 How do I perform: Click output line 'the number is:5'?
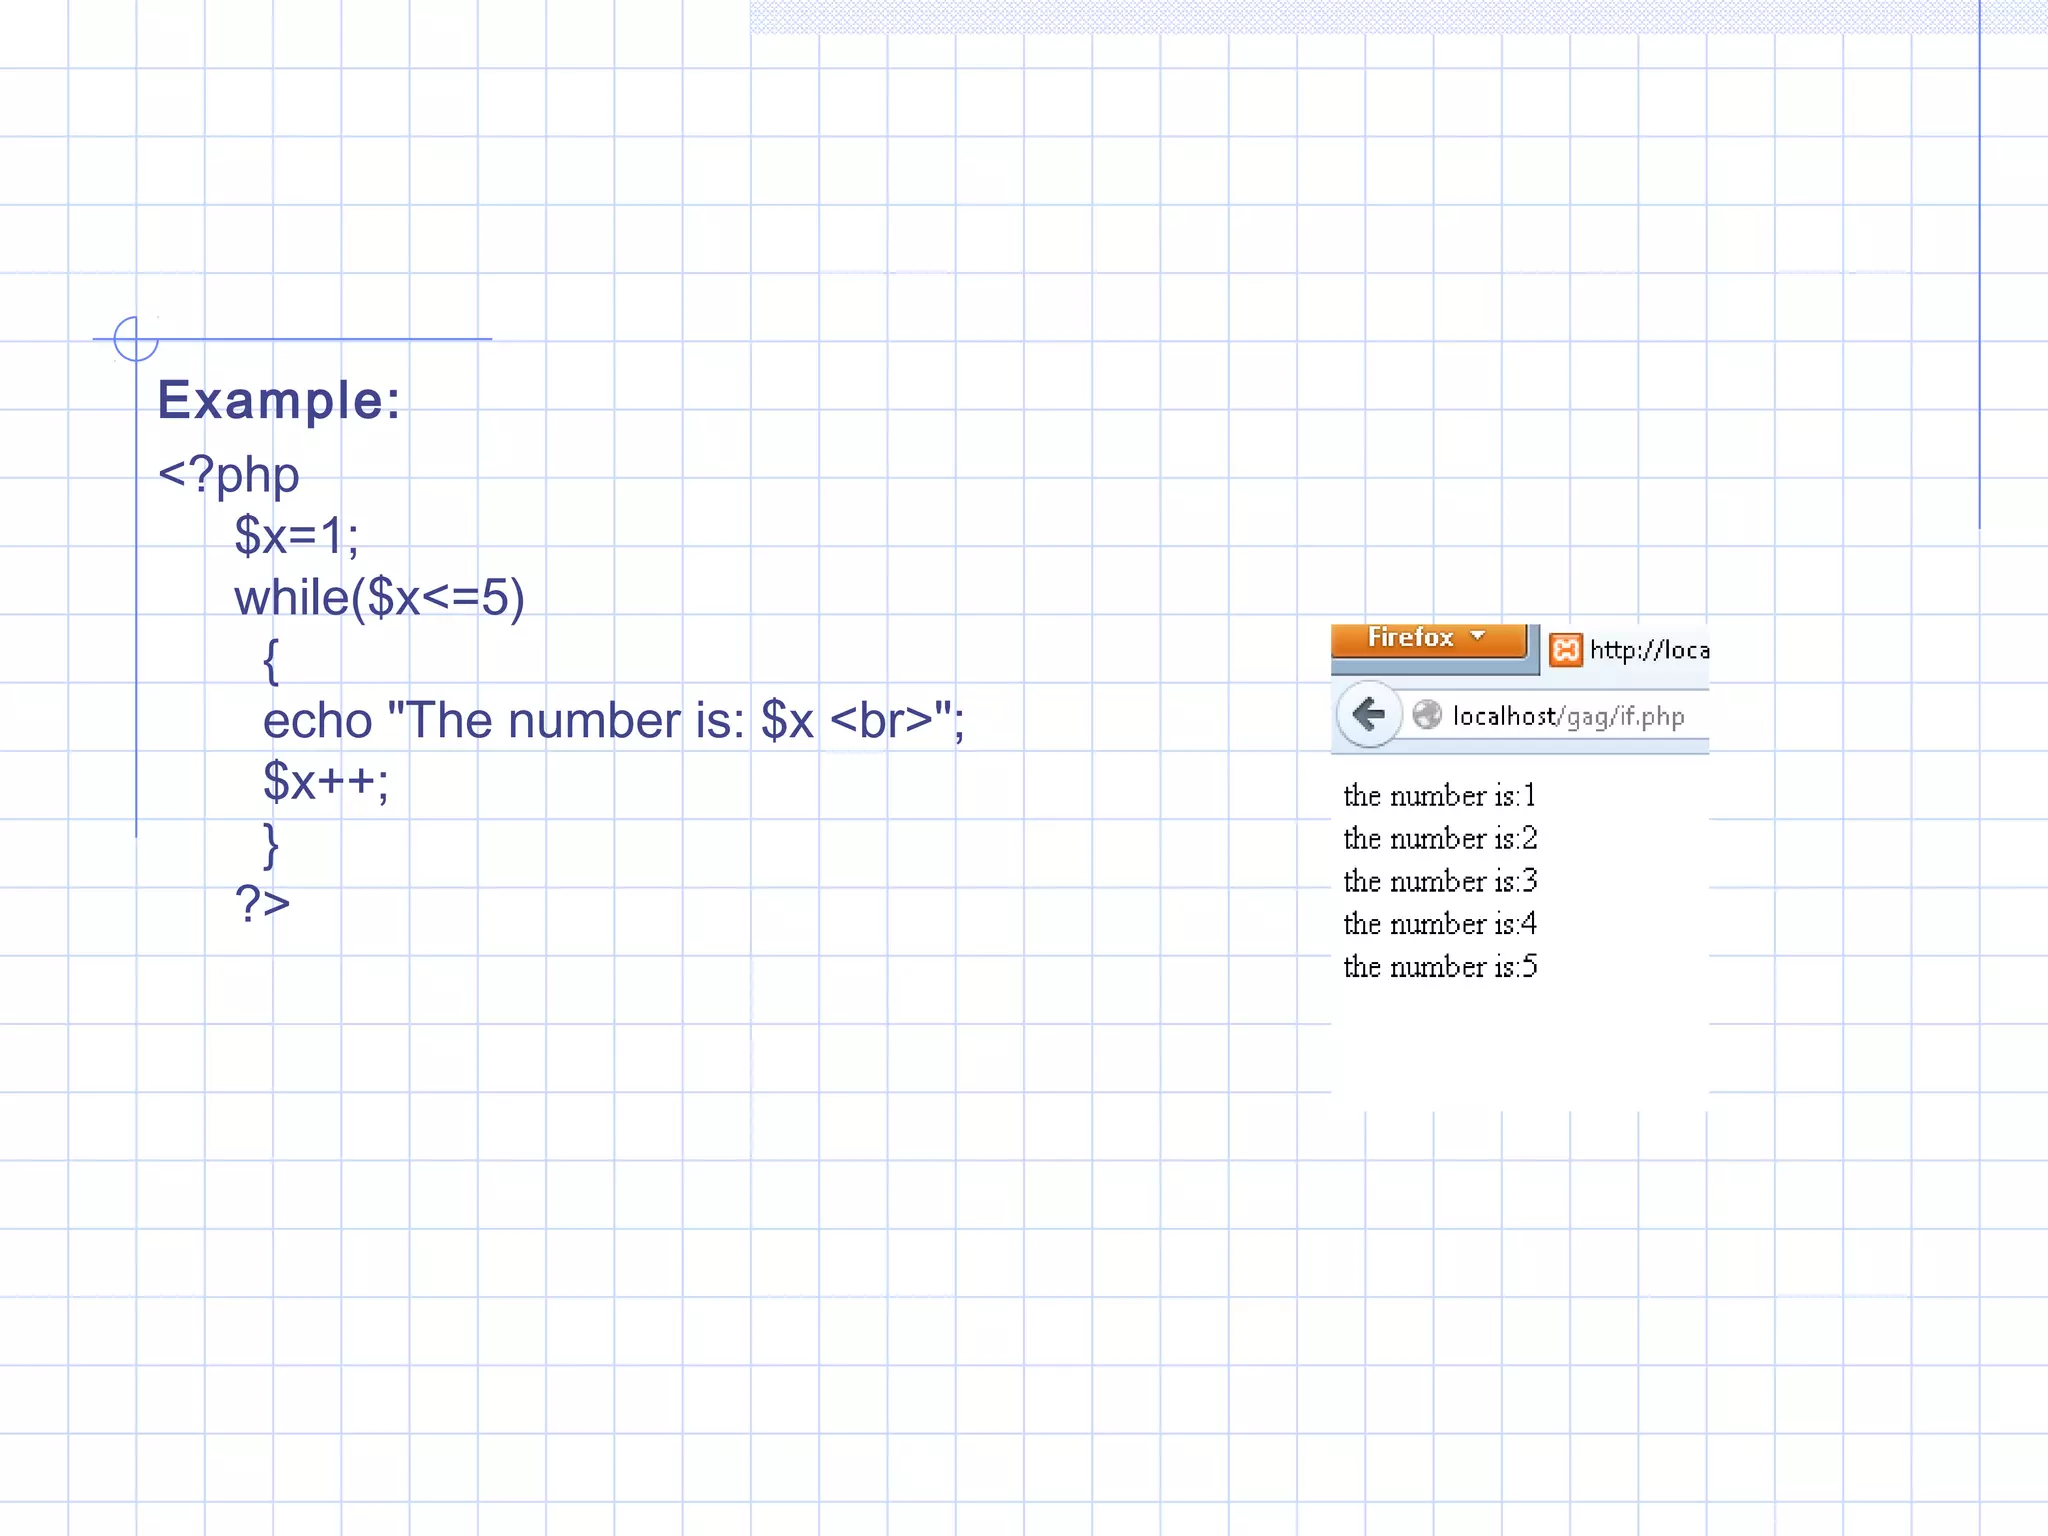[x=1440, y=967]
